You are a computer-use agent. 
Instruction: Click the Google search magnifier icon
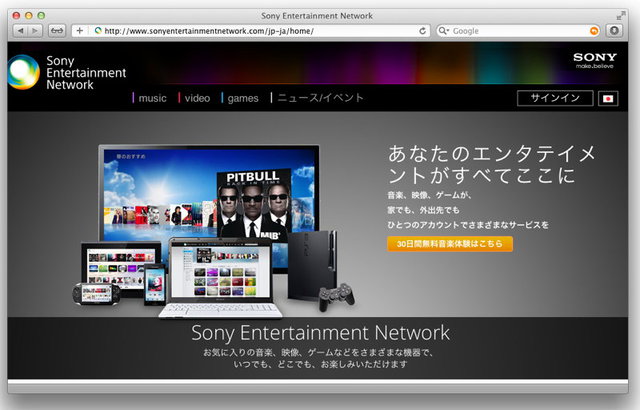pyautogui.click(x=443, y=31)
